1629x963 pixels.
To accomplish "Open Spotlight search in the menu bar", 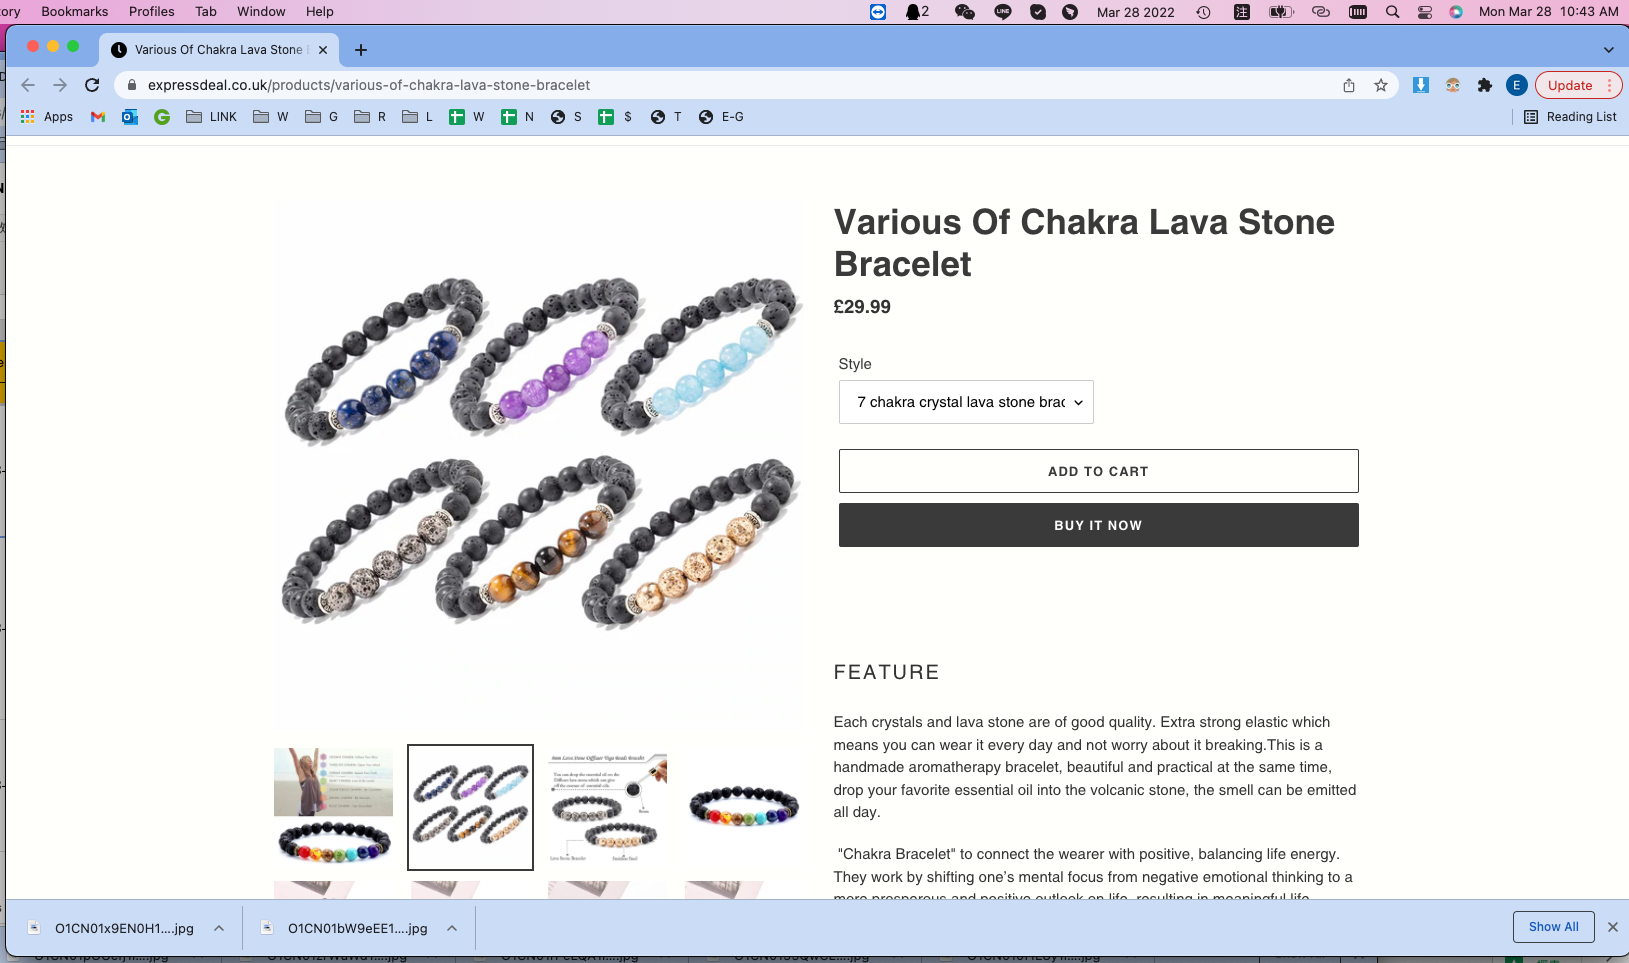I will click(1392, 12).
